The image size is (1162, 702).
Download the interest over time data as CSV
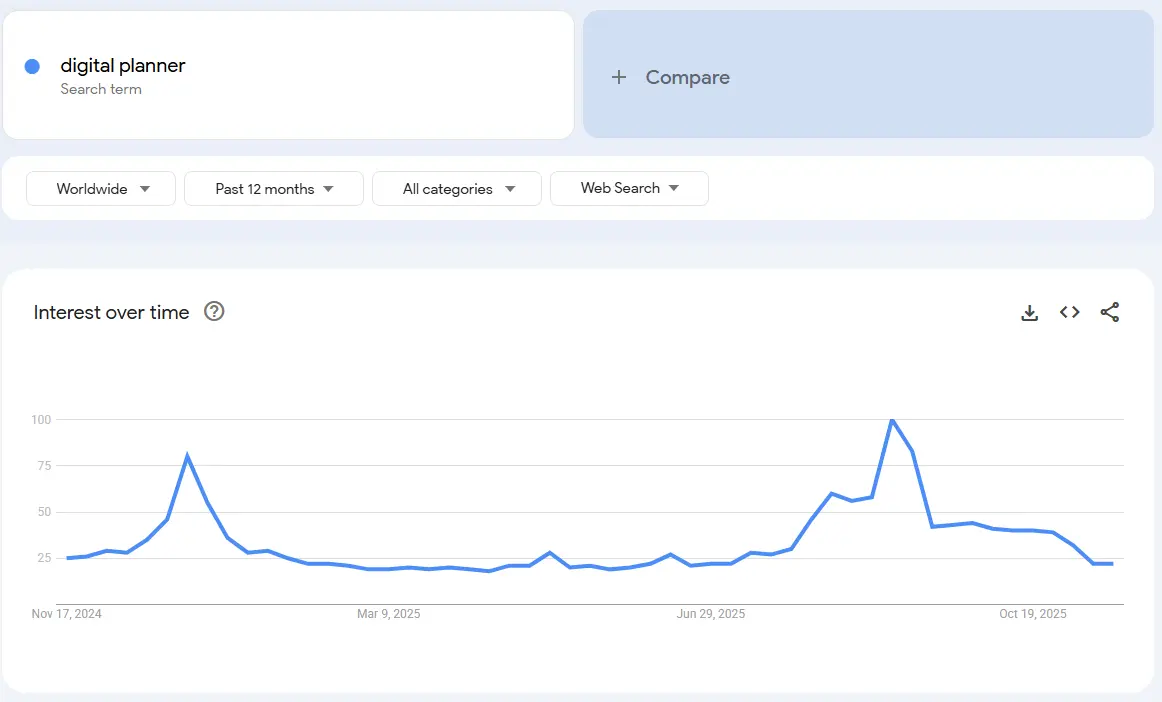pos(1029,312)
